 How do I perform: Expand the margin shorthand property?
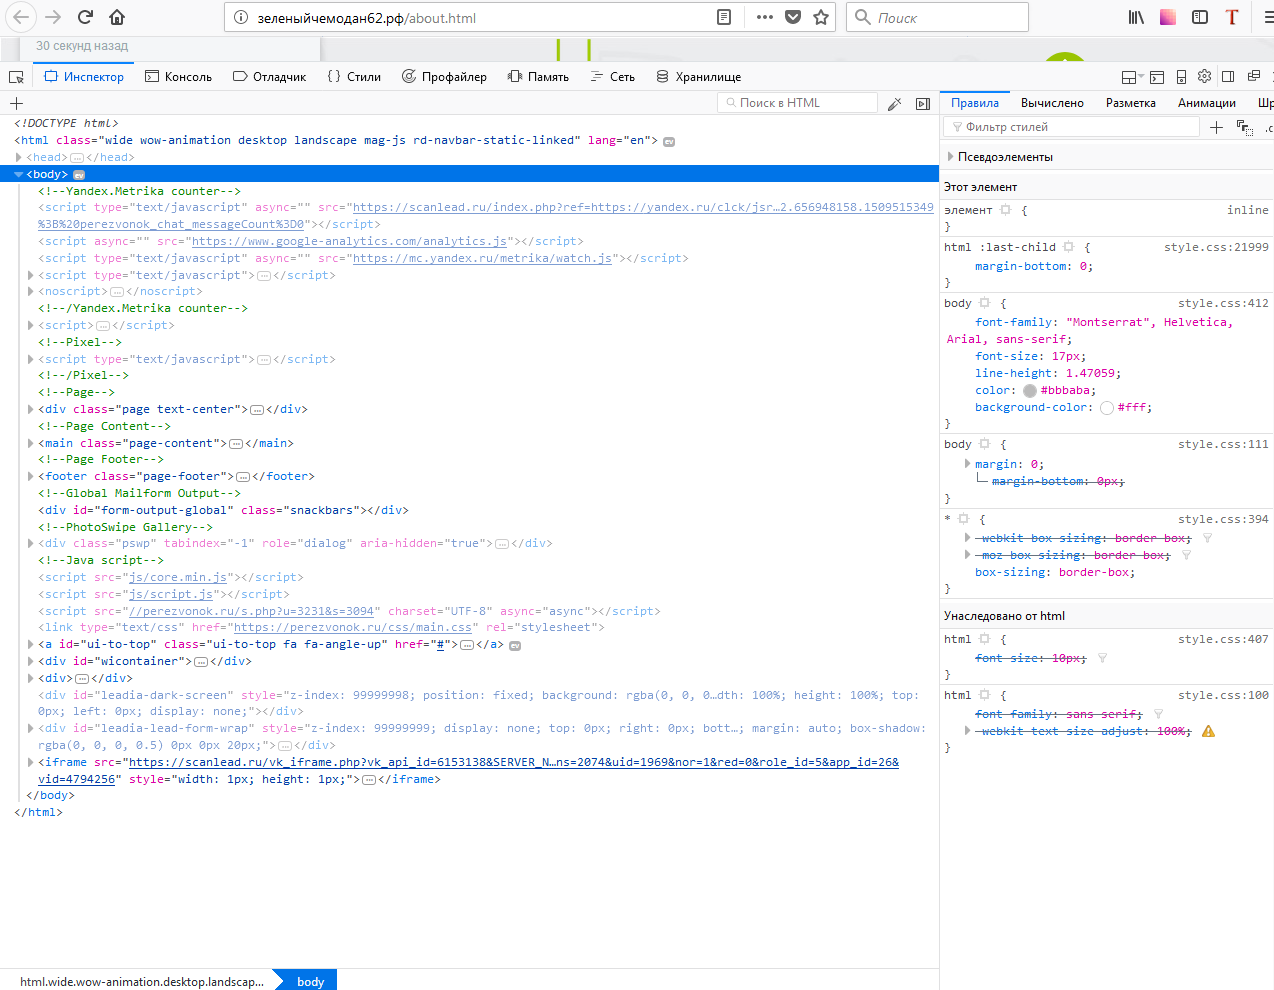[x=967, y=464]
